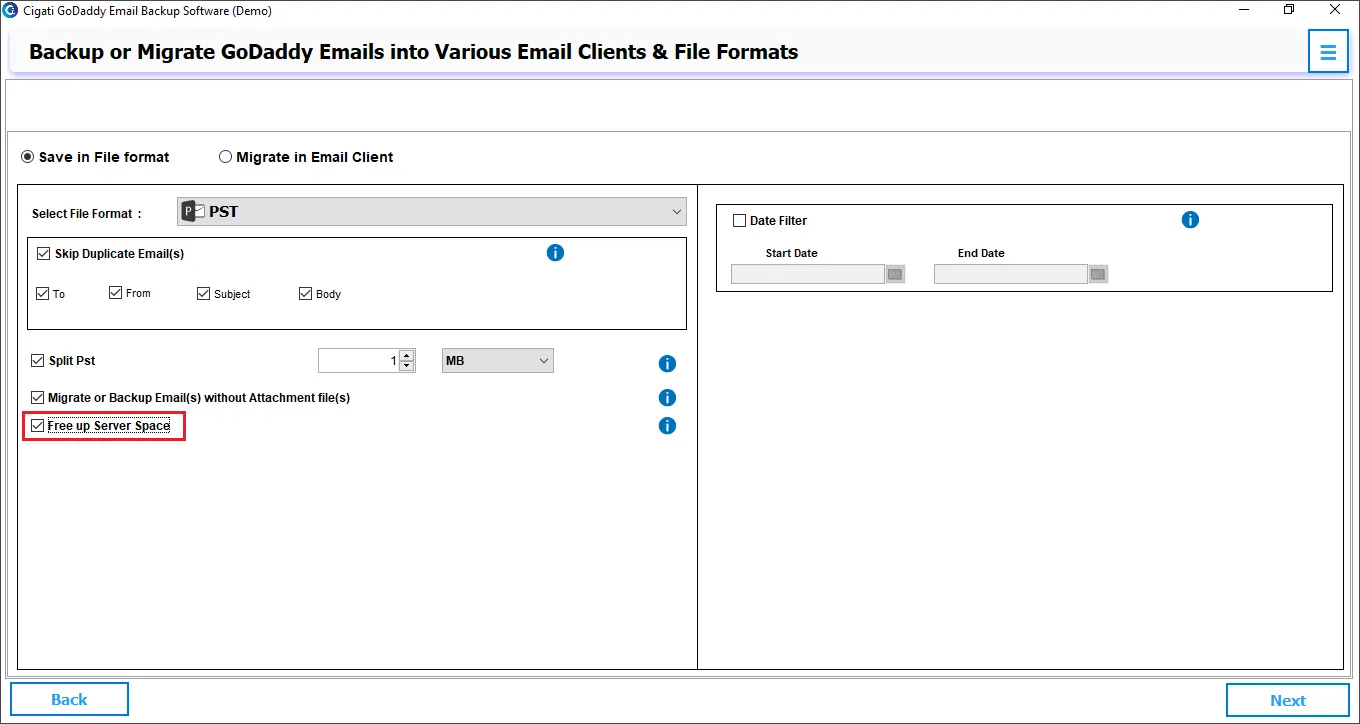Open the MB size unit dropdown
Image resolution: width=1360 pixels, height=724 pixels.
[498, 361]
